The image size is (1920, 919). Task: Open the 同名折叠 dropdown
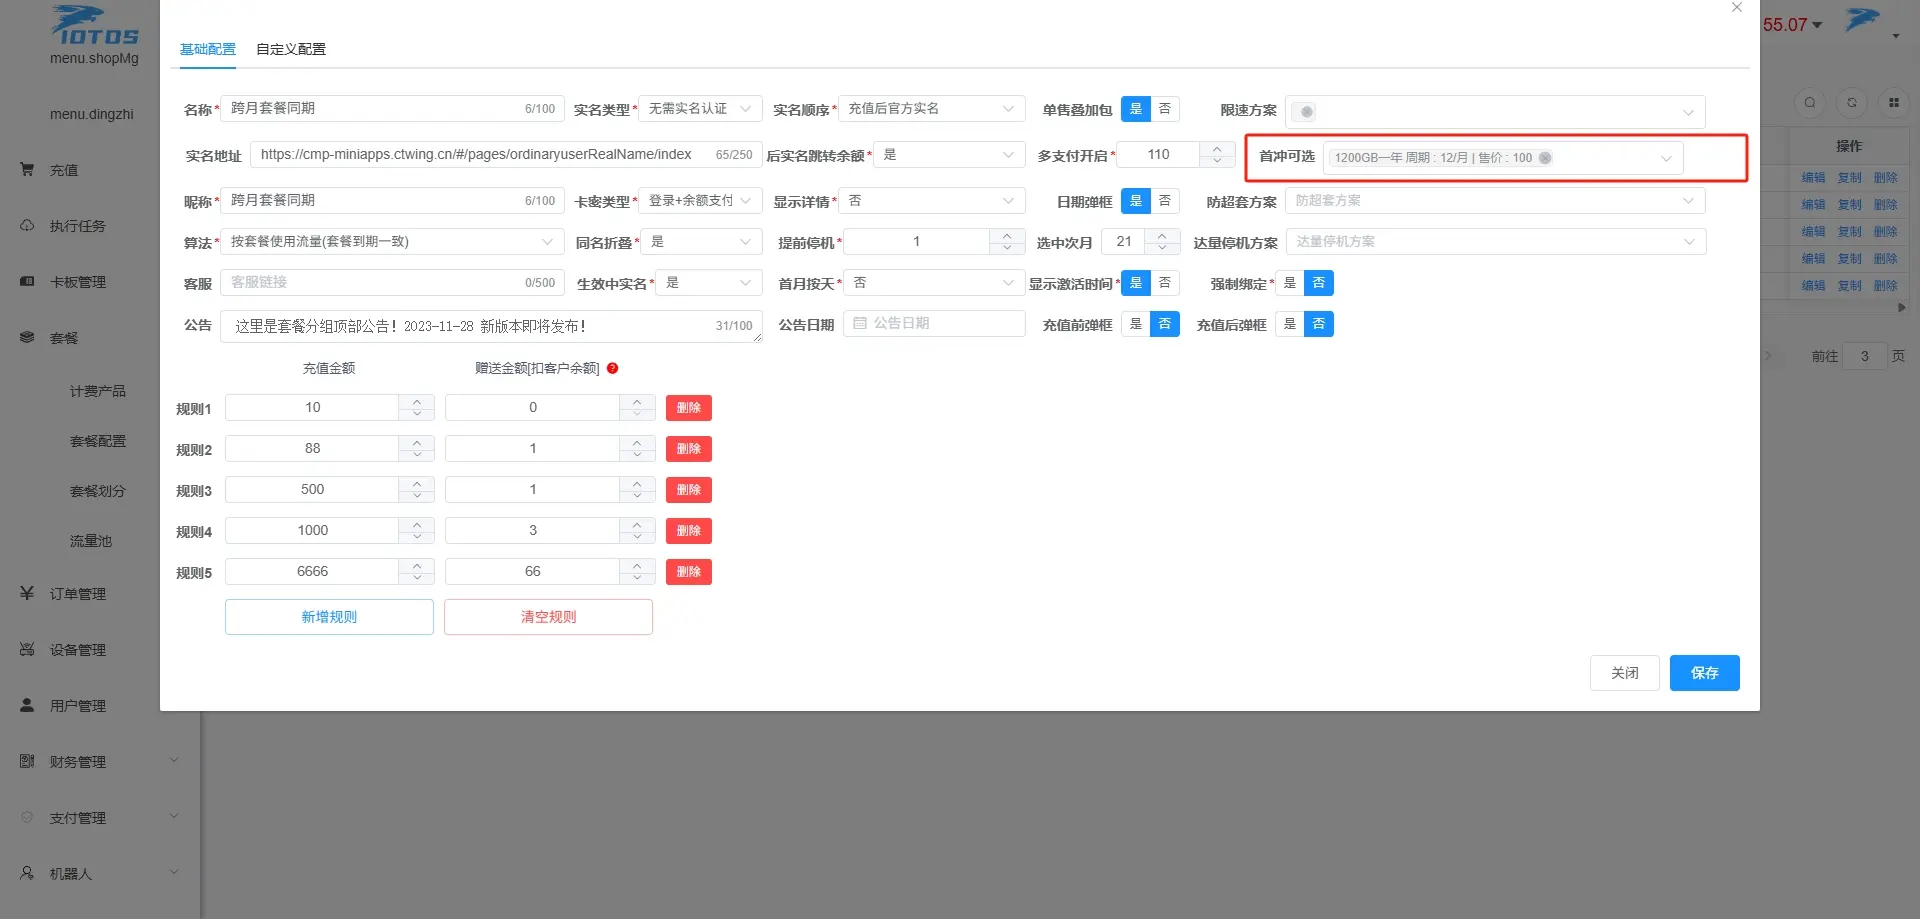702,241
